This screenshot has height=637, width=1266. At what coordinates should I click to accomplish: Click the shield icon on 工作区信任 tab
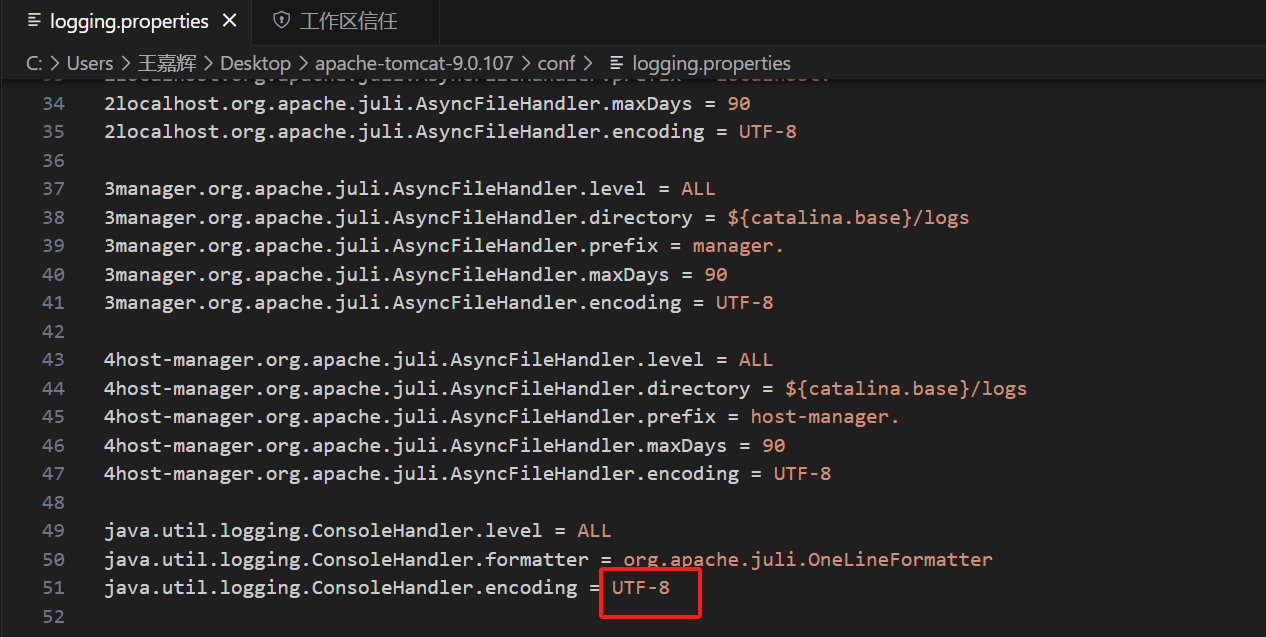tap(281, 20)
